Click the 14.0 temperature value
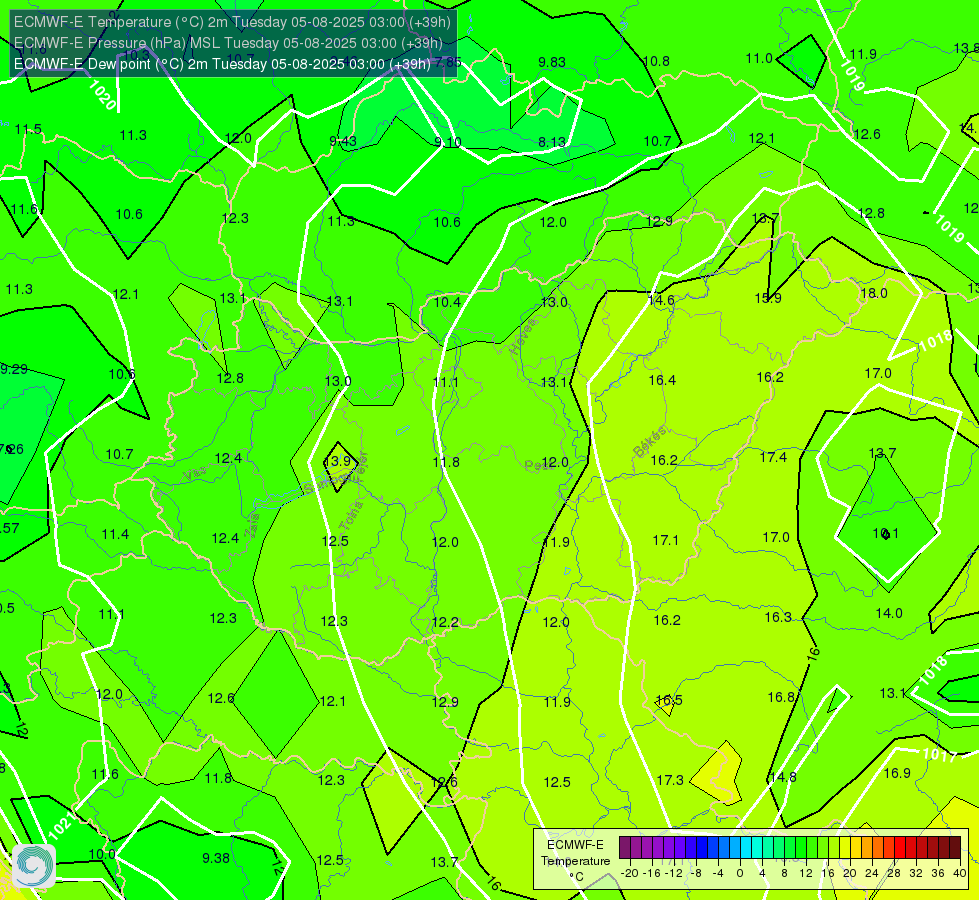Screen dimensions: 979x900 click(888, 613)
